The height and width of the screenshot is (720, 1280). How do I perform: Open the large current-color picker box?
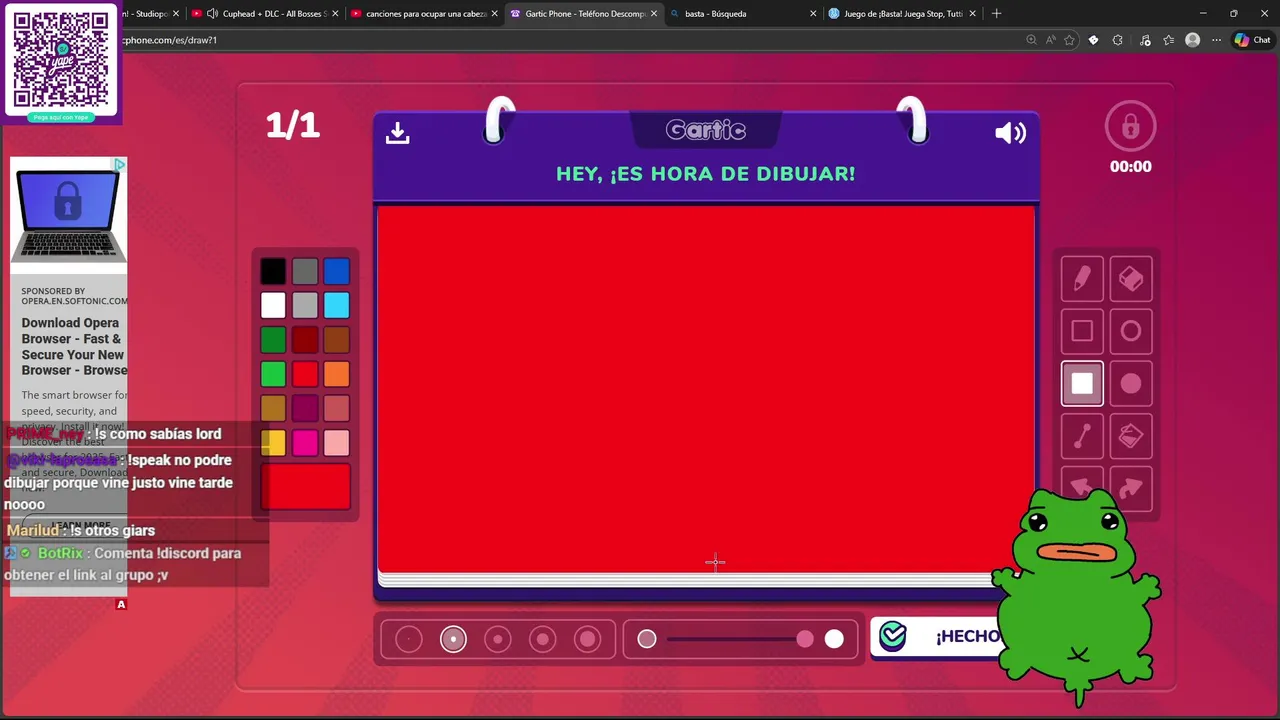pyautogui.click(x=305, y=487)
